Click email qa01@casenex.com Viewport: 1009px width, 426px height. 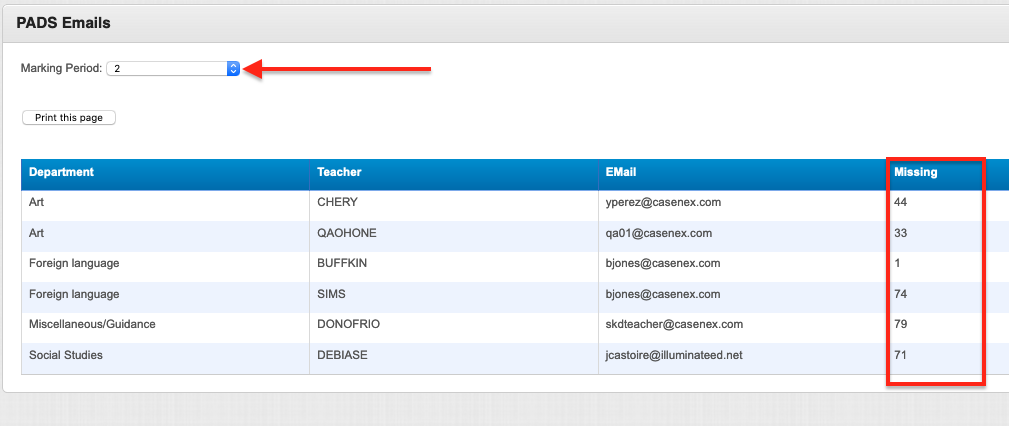click(658, 233)
